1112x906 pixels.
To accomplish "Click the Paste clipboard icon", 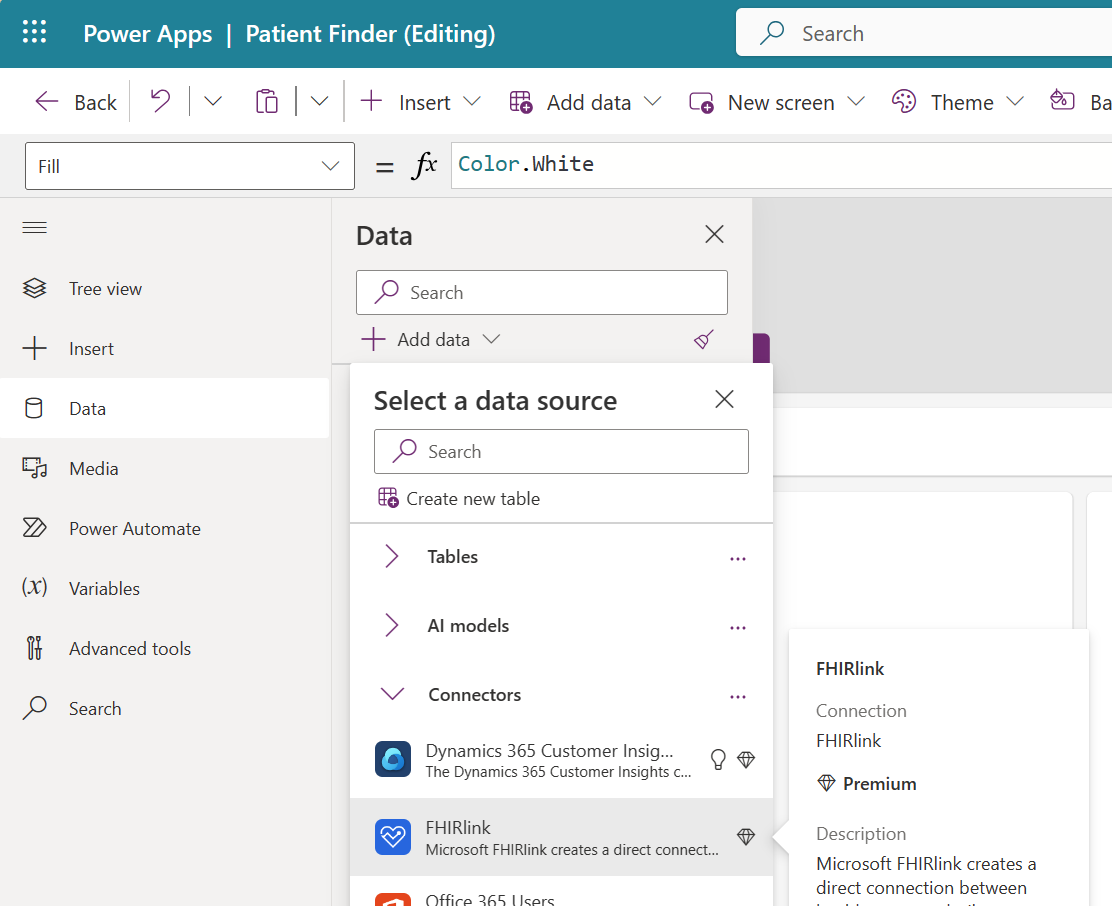I will (x=267, y=101).
